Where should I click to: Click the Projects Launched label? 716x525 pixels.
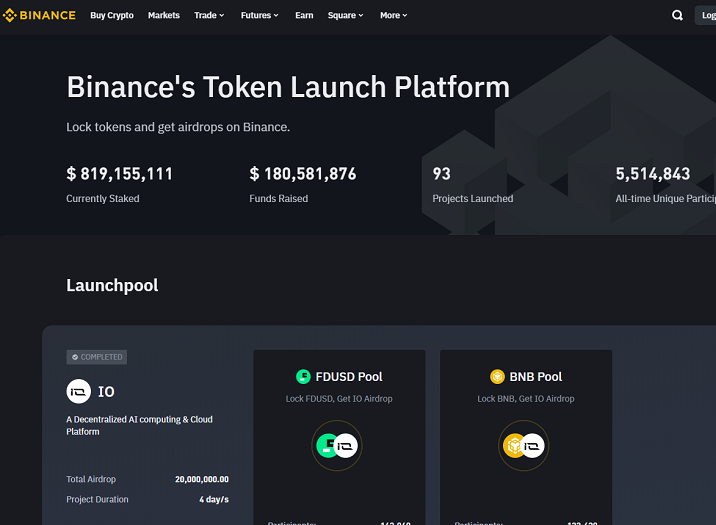473,199
